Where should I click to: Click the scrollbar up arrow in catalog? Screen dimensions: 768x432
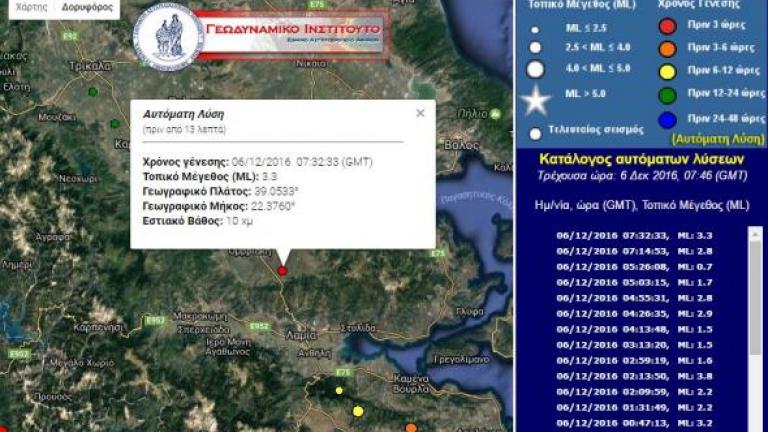(x=756, y=234)
